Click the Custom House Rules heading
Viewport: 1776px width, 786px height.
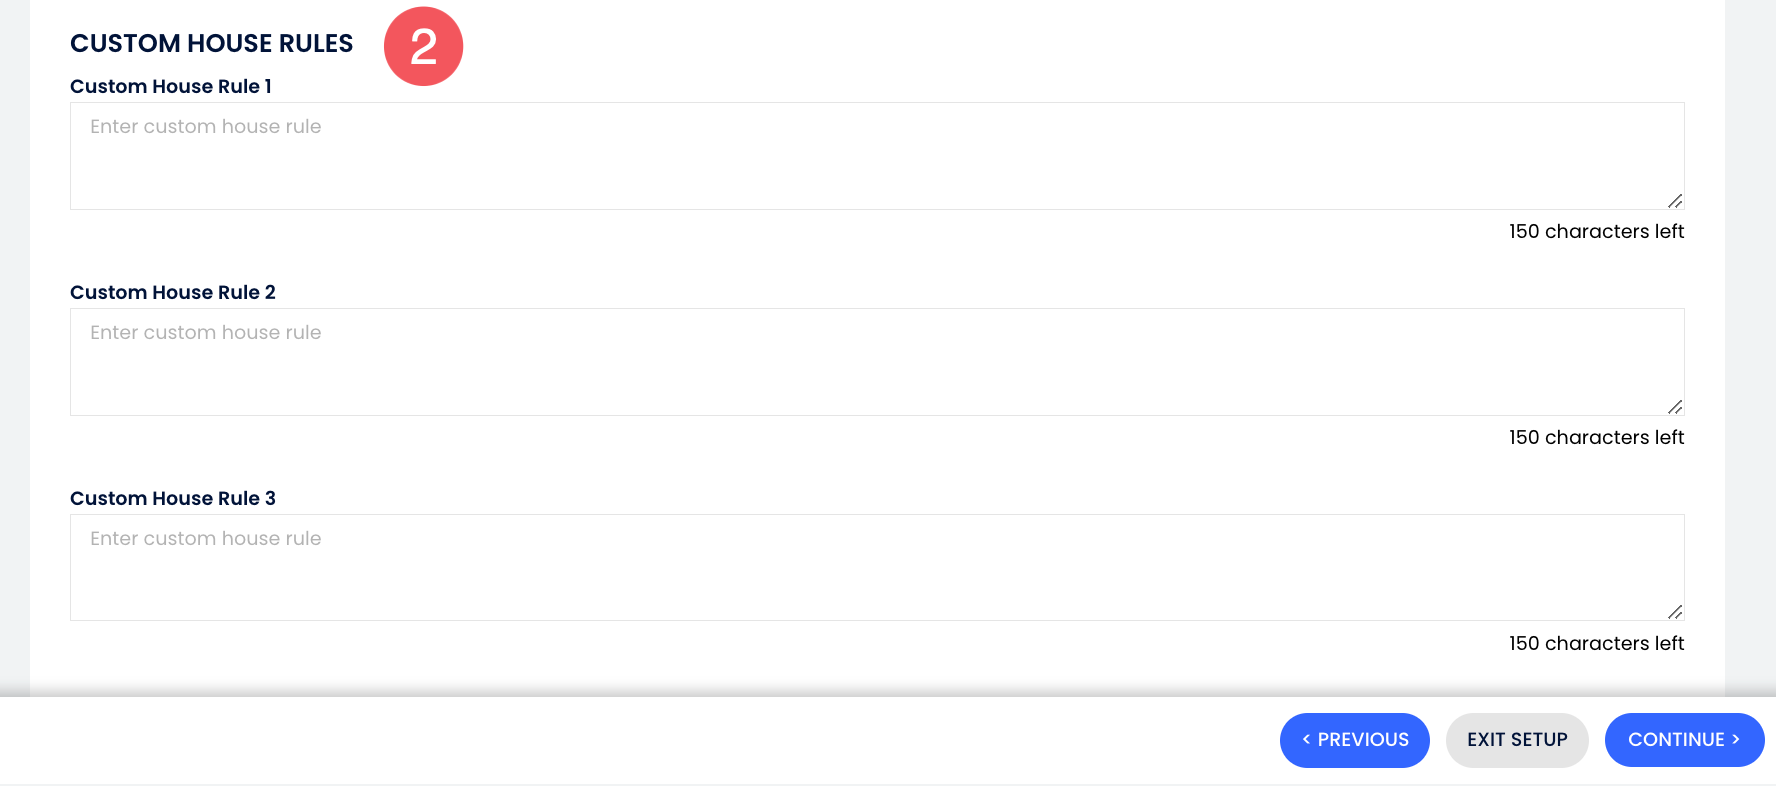tap(211, 43)
